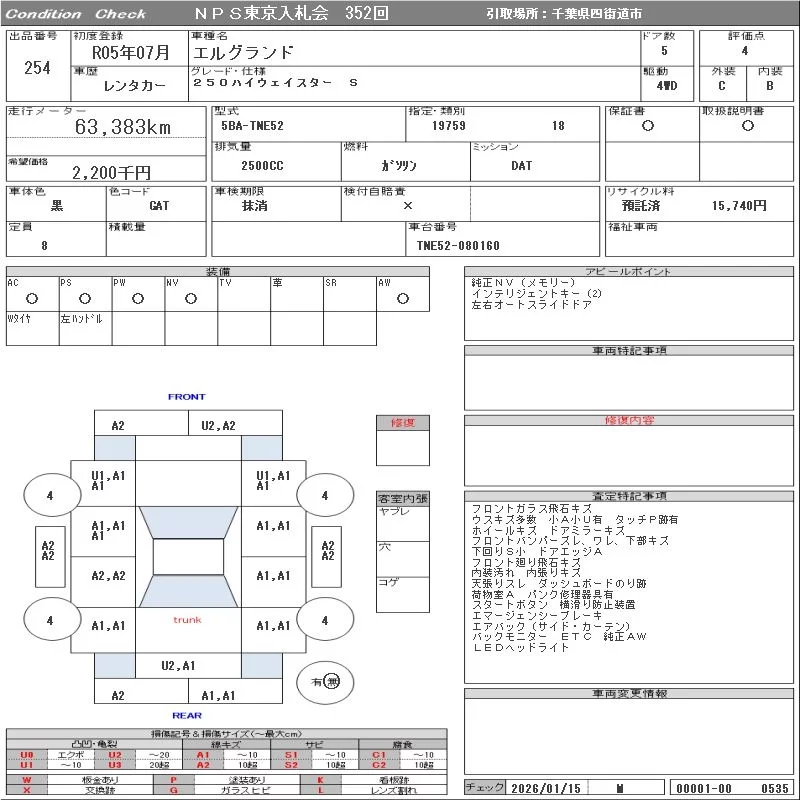Click the trunk label on car diagram
This screenshot has height=800, width=800.
(187, 620)
